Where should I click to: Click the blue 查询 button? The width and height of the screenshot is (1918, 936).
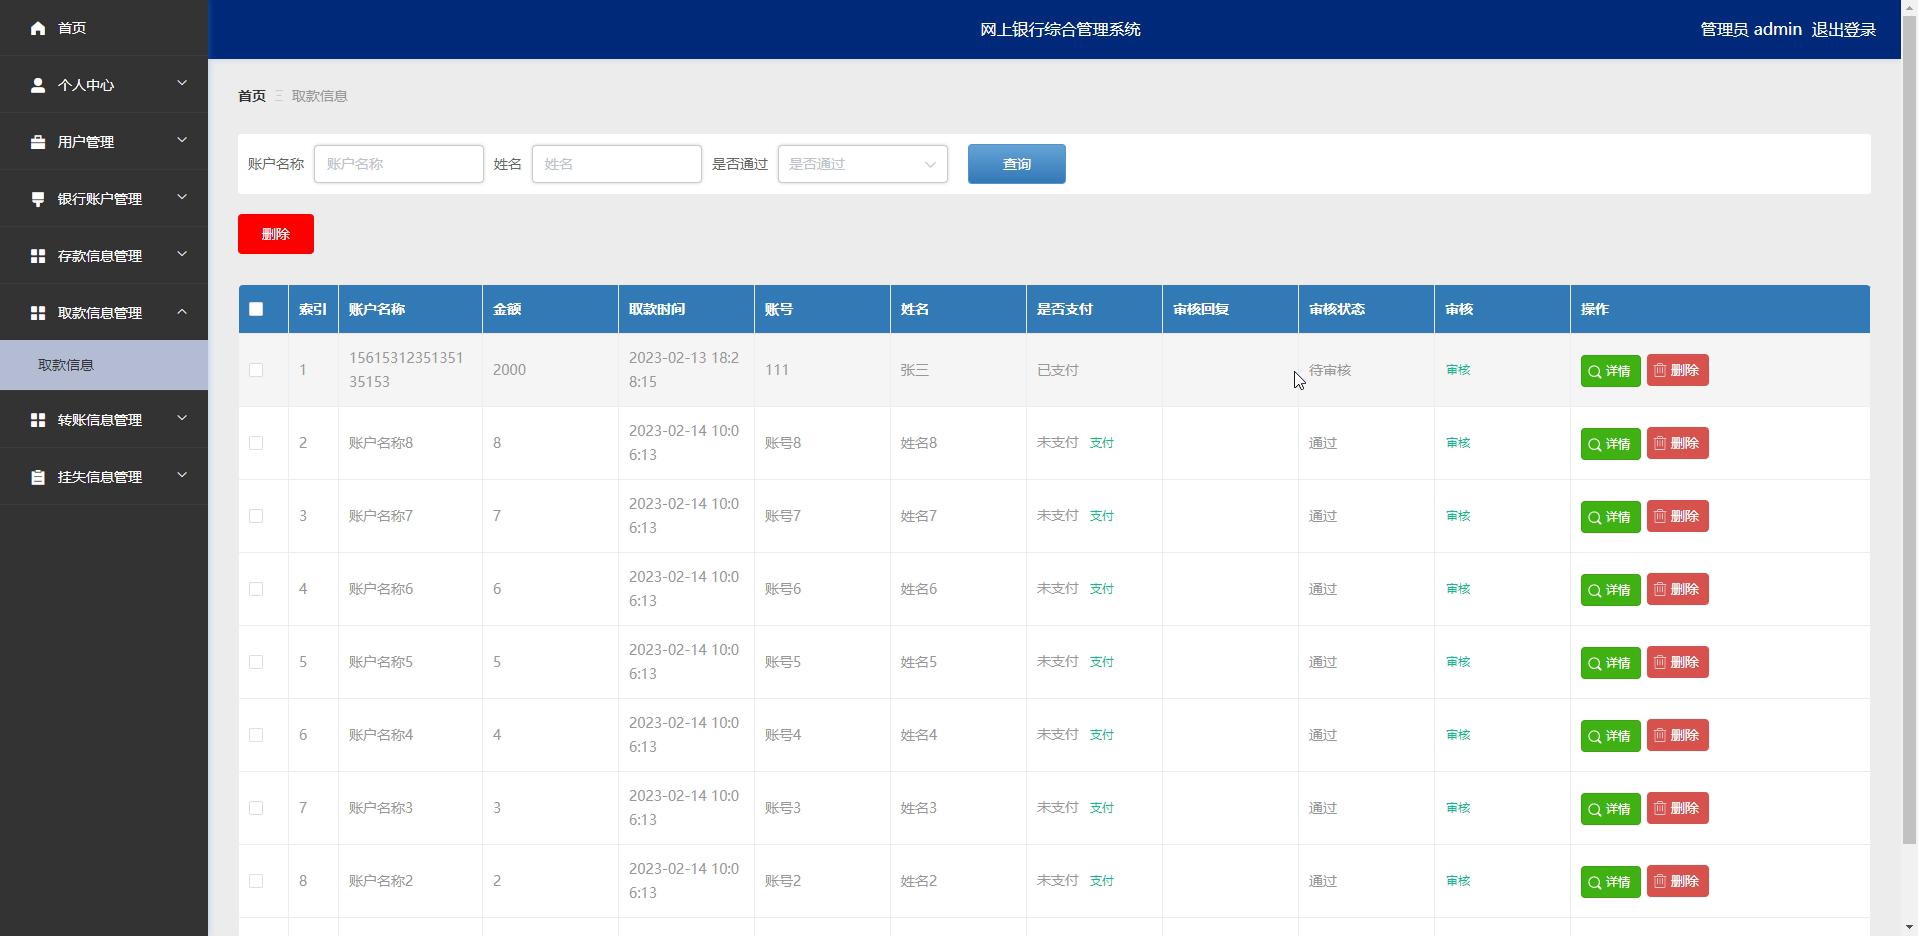[1016, 164]
